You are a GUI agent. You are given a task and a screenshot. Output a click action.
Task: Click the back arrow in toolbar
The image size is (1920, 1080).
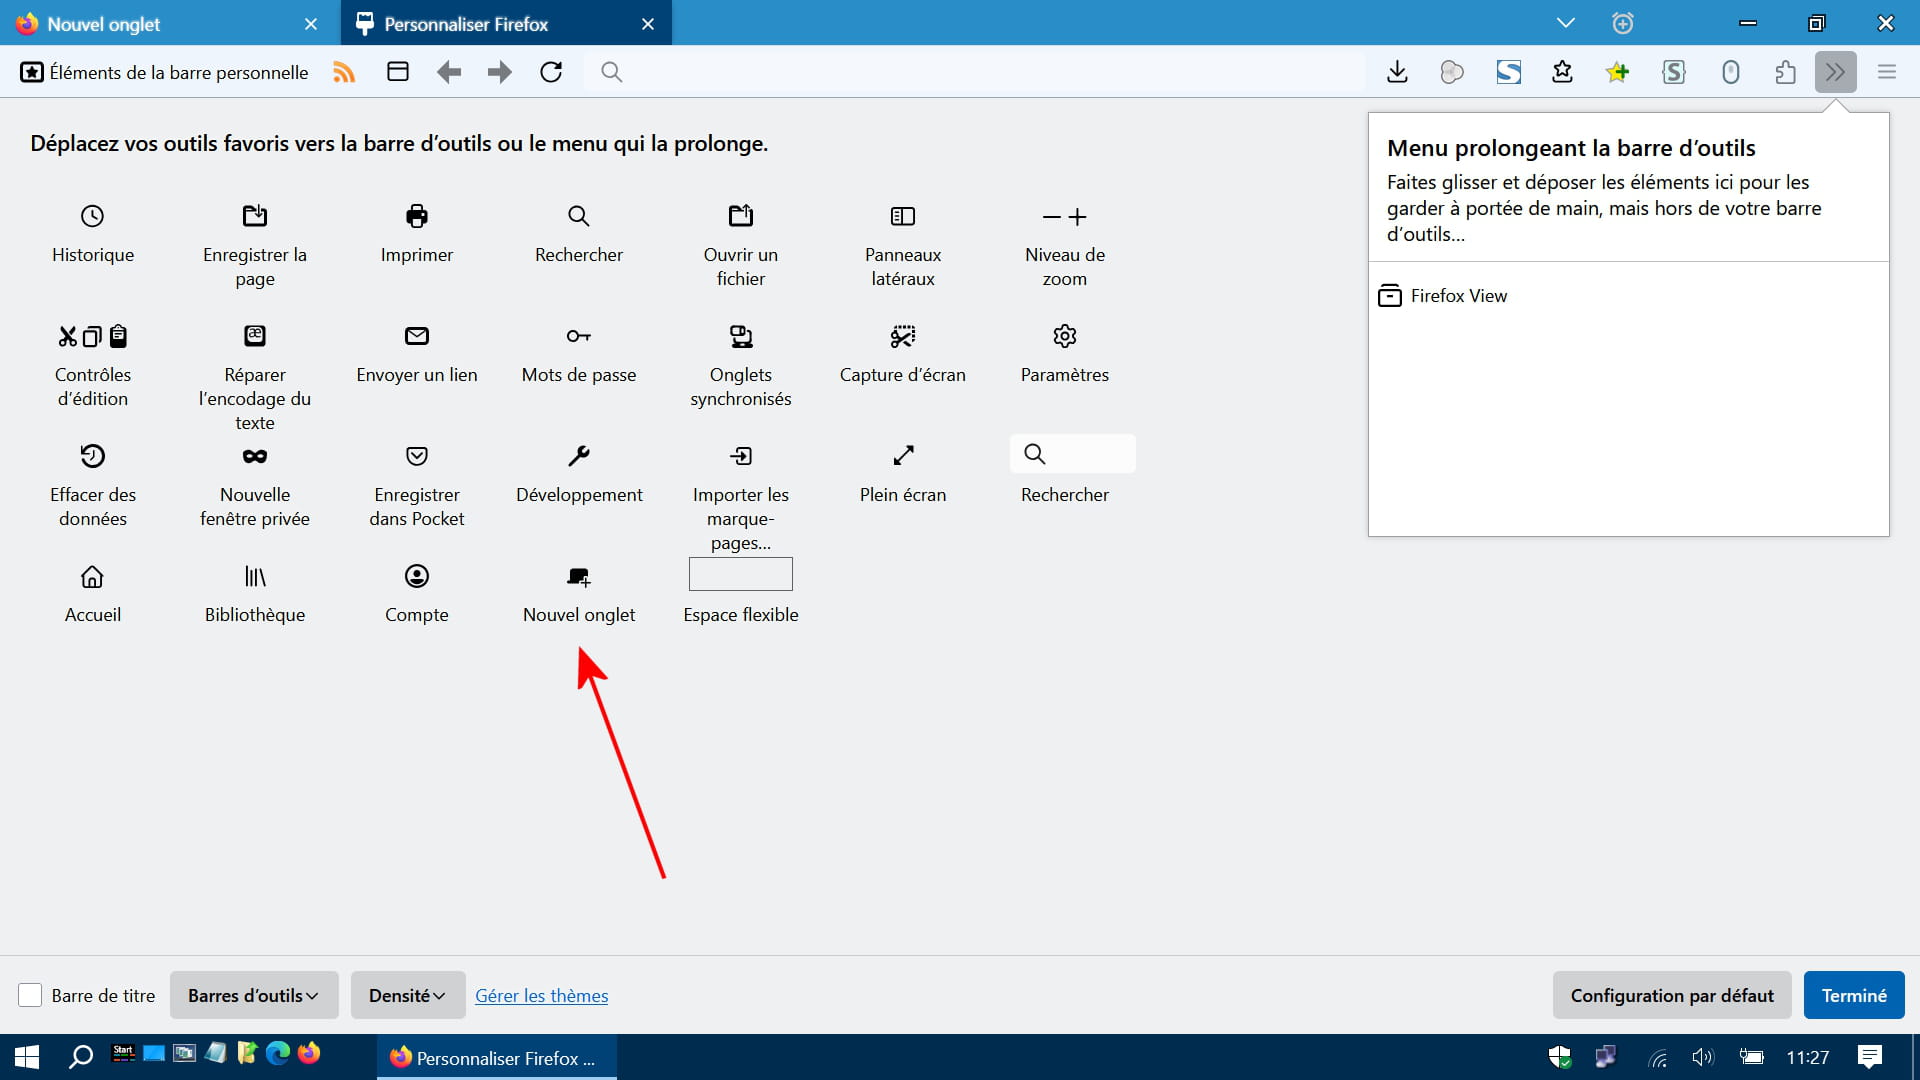click(449, 72)
